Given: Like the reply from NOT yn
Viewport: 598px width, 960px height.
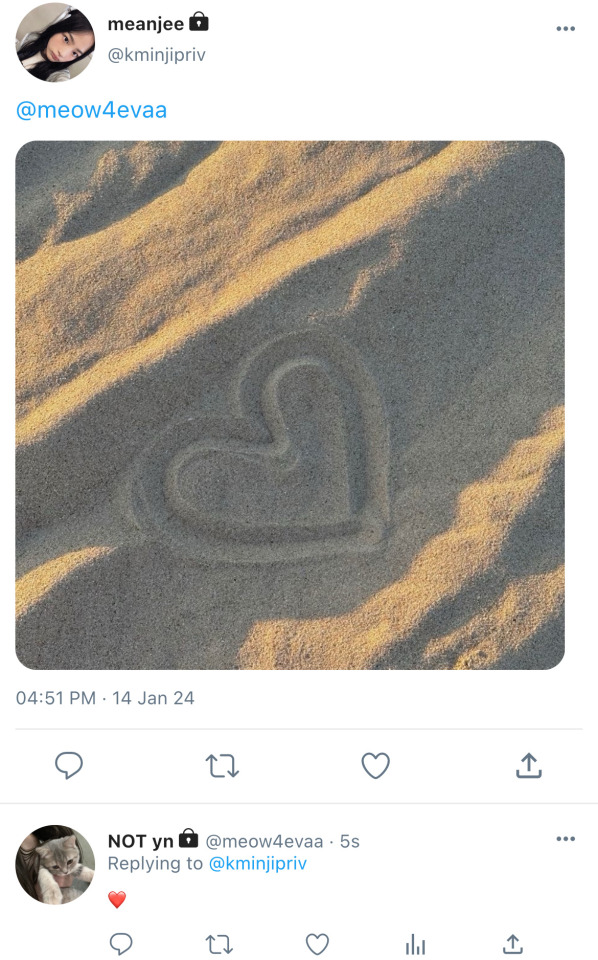Looking at the screenshot, I should 317,944.
